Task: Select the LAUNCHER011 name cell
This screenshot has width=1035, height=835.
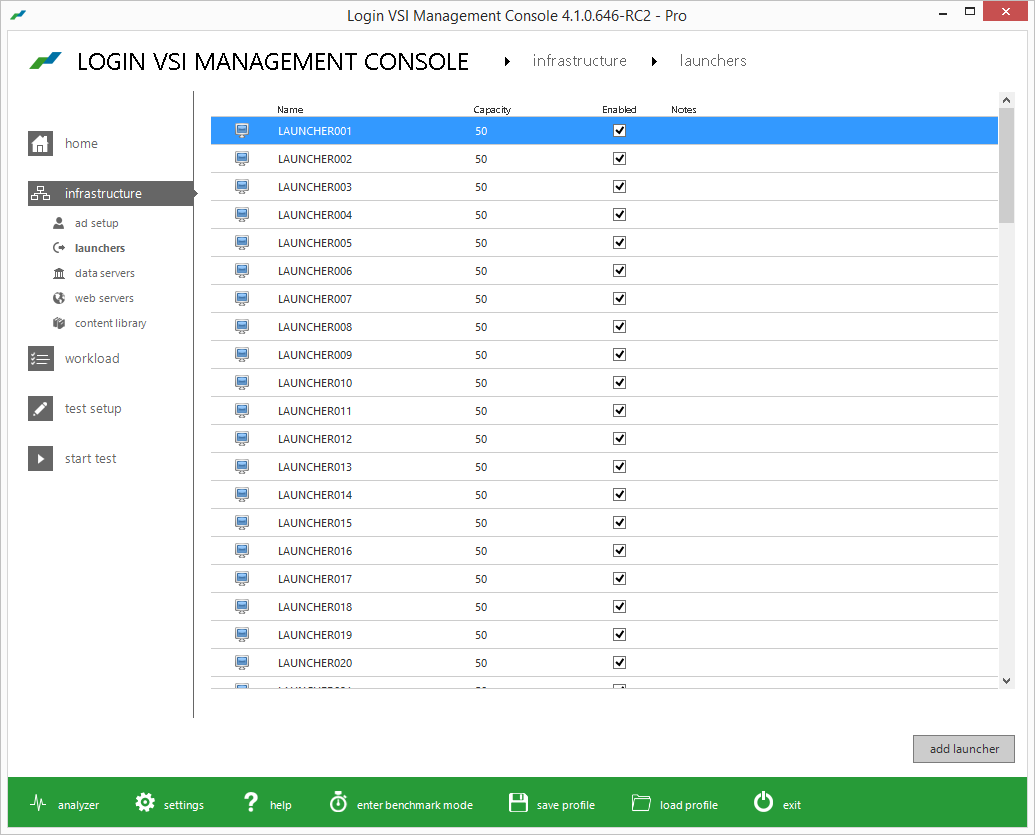Action: point(315,411)
